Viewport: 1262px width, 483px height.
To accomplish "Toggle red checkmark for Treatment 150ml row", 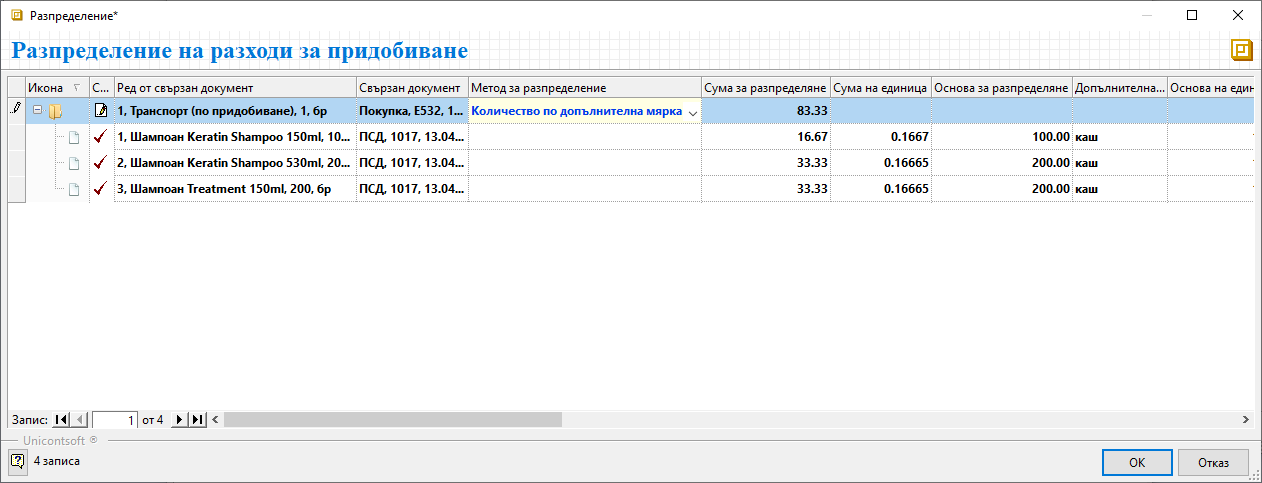I will [100, 189].
